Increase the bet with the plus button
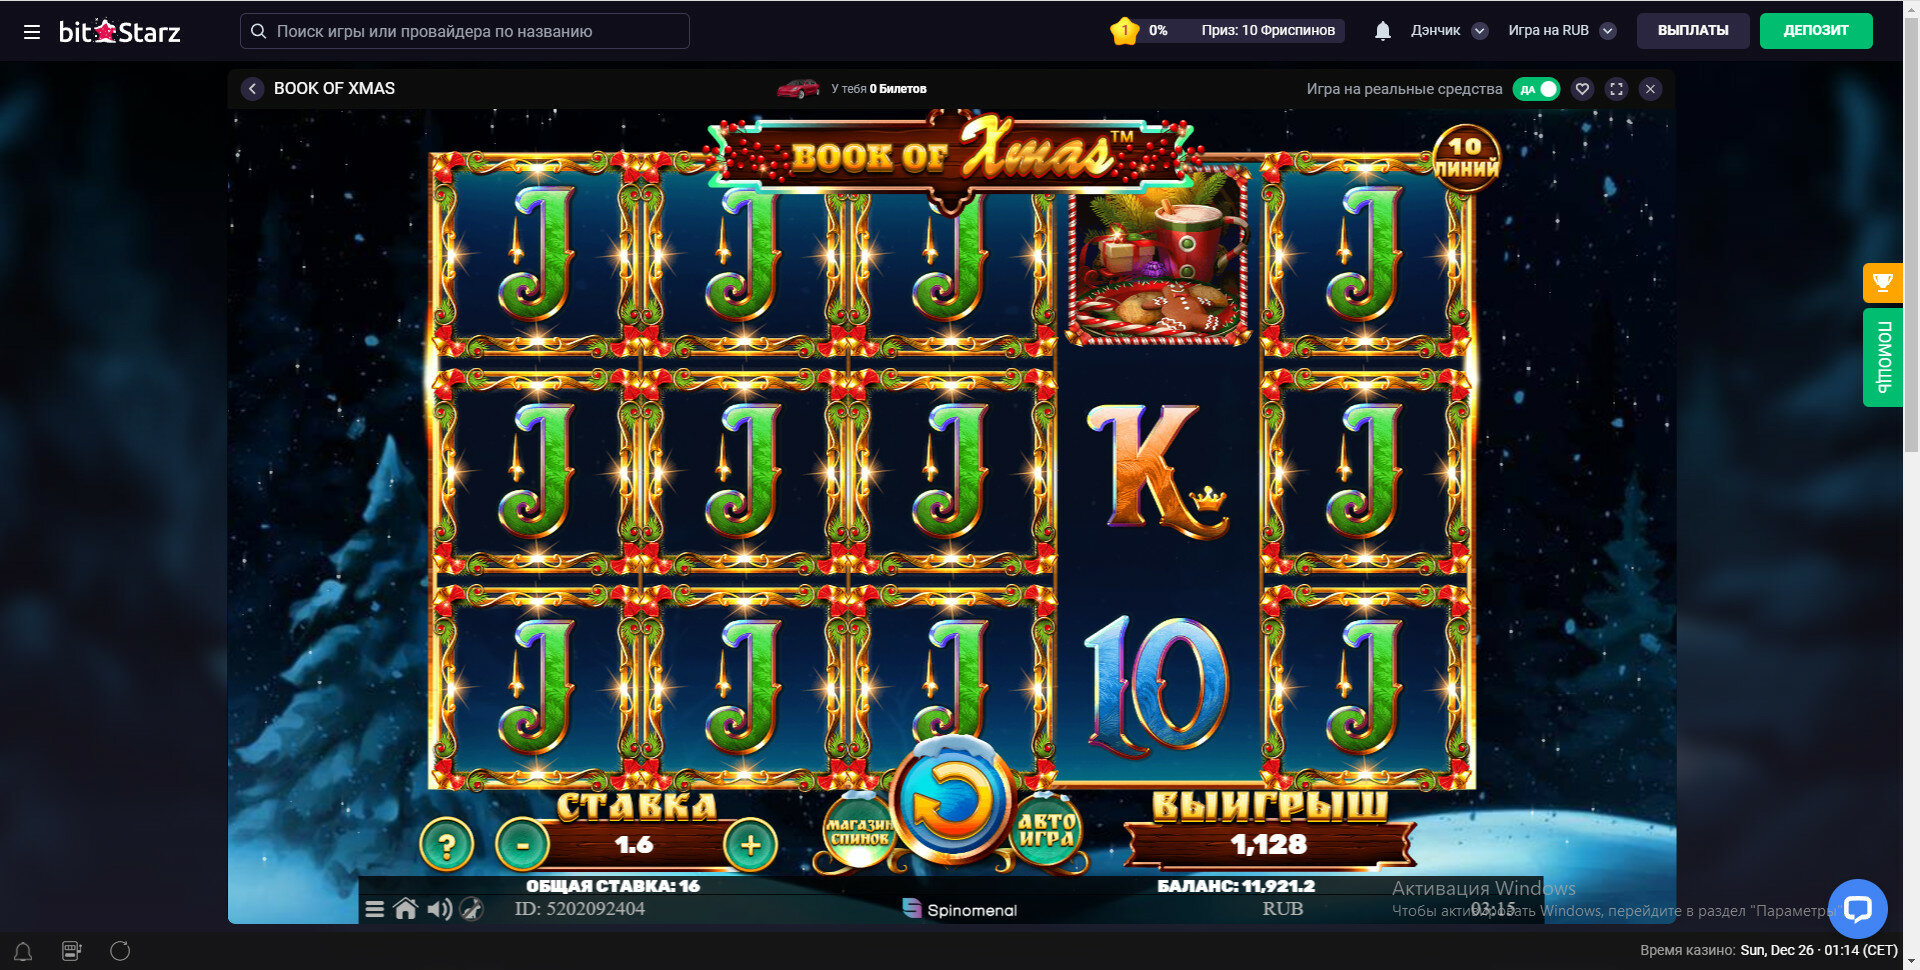Image resolution: width=1920 pixels, height=970 pixels. coord(750,845)
